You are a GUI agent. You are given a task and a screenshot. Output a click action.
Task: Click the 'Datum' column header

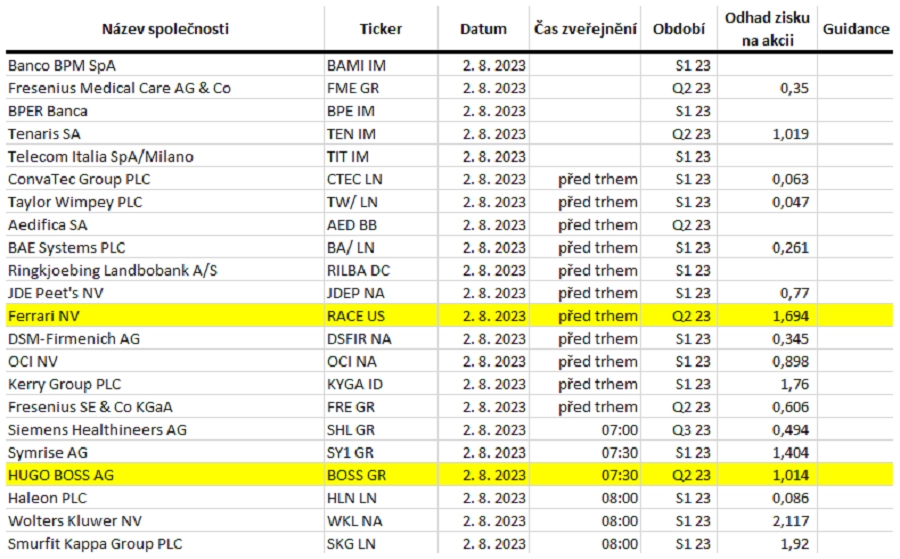483,29
